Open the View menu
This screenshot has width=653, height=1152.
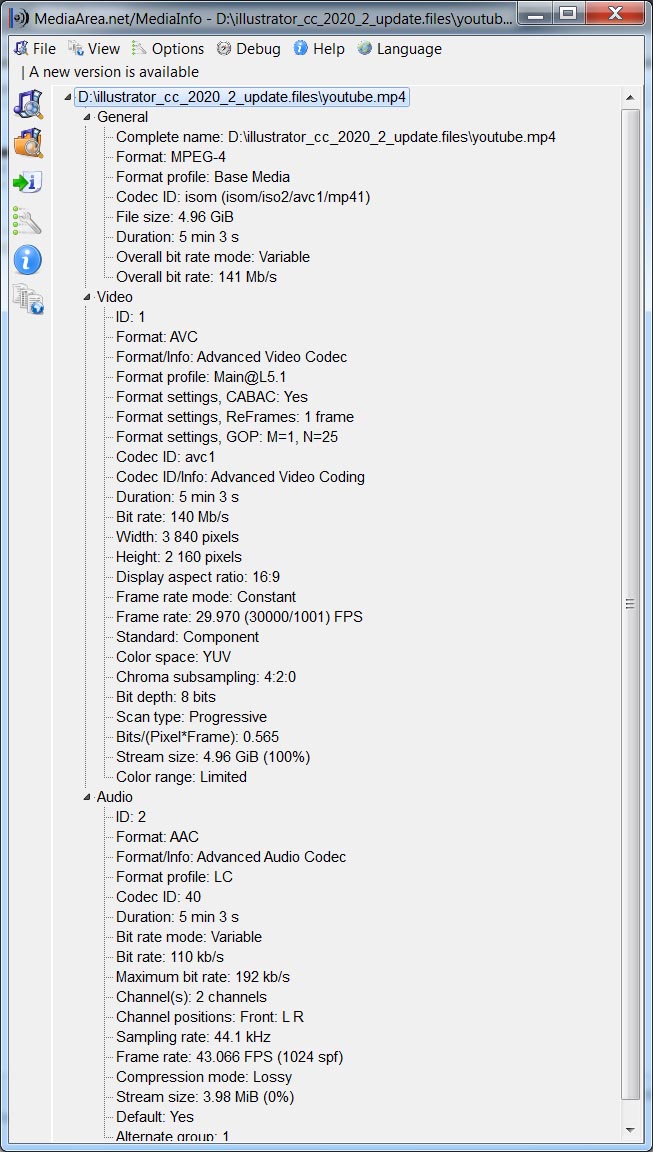pyautogui.click(x=93, y=49)
